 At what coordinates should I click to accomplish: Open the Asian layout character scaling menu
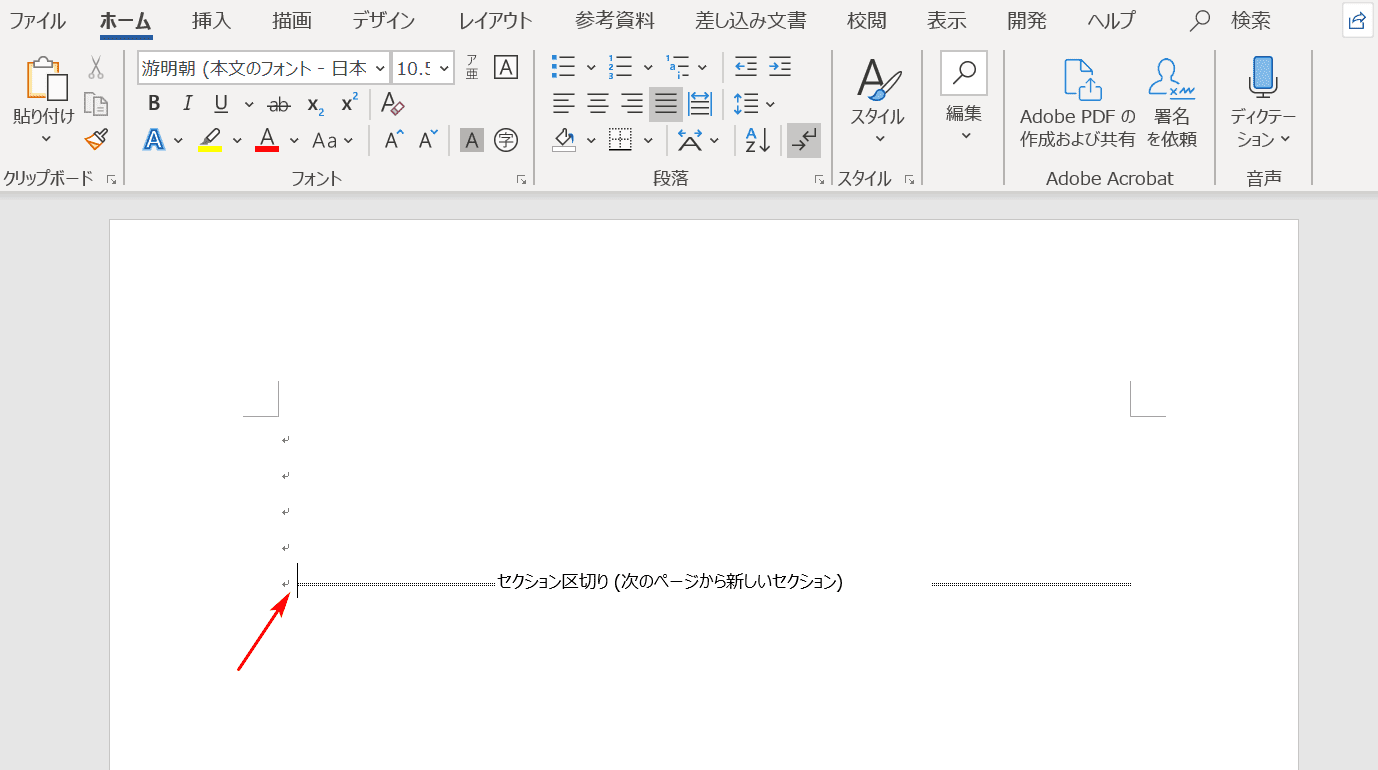pos(699,140)
